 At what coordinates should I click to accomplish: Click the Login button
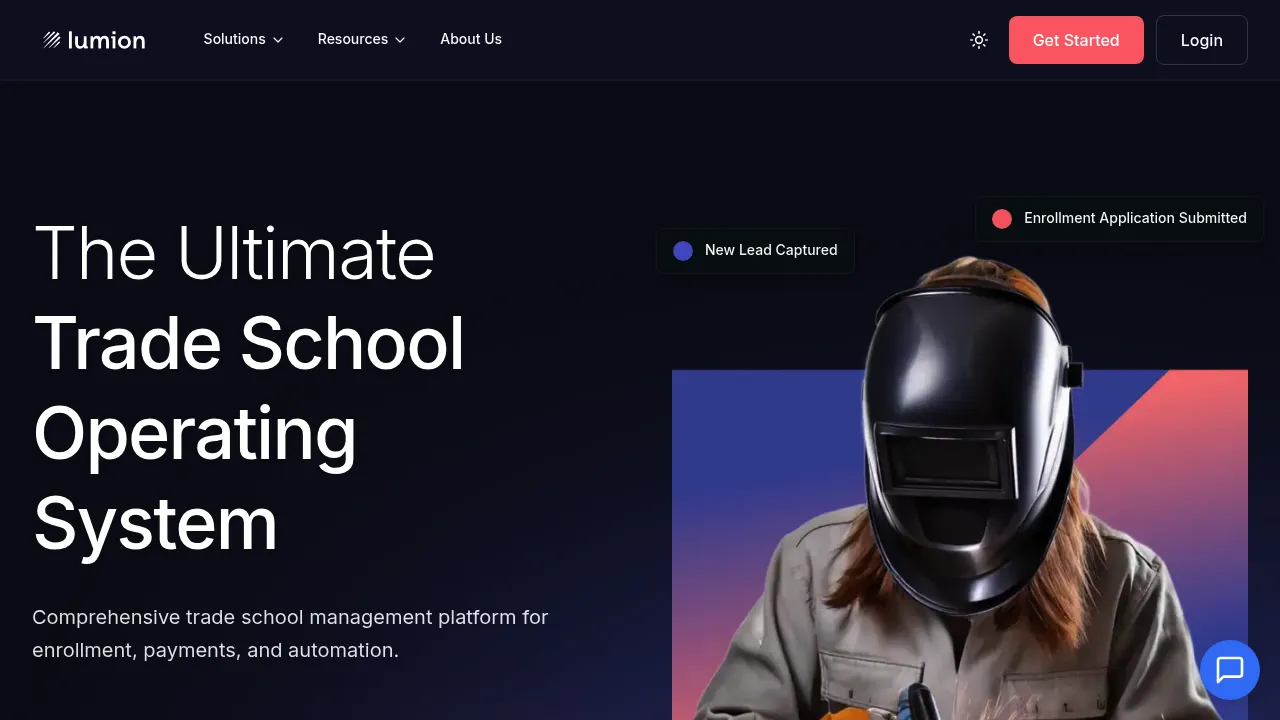pyautogui.click(x=1202, y=40)
